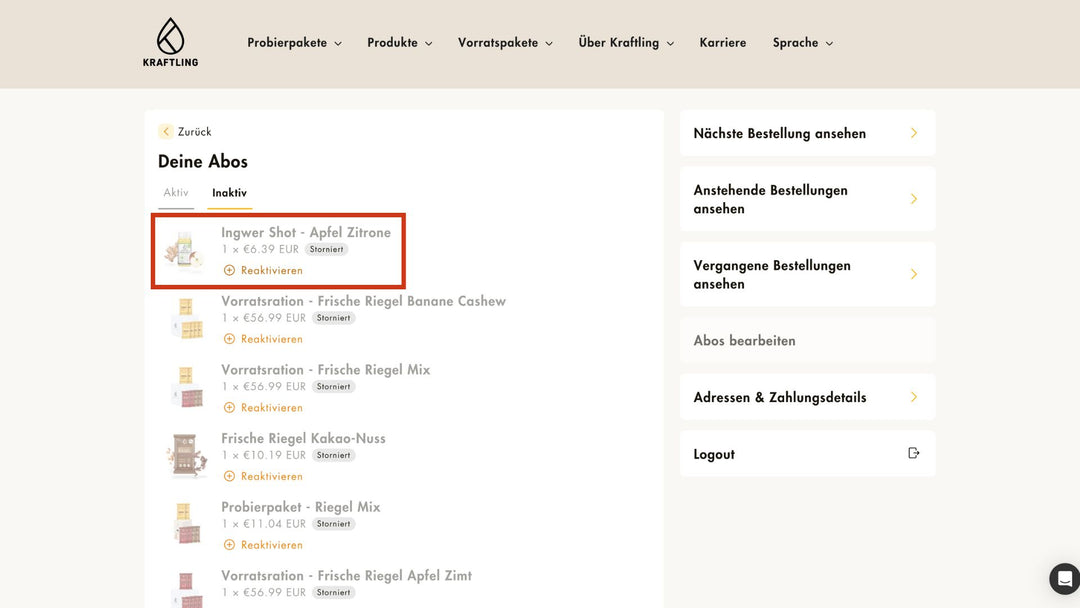Open the Sprache language dropdown
The width and height of the screenshot is (1080, 608).
click(802, 43)
